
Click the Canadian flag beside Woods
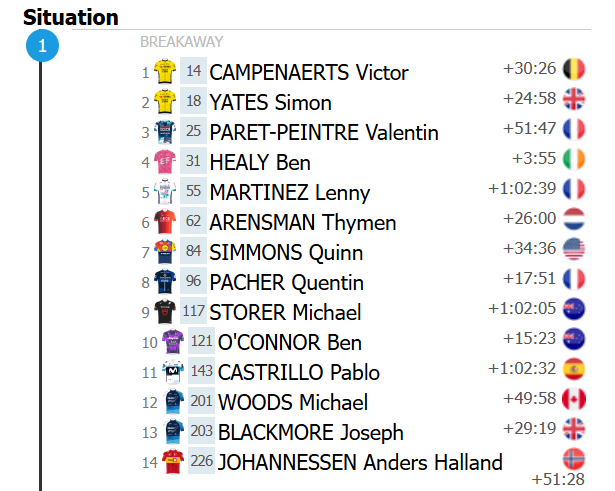(x=574, y=399)
